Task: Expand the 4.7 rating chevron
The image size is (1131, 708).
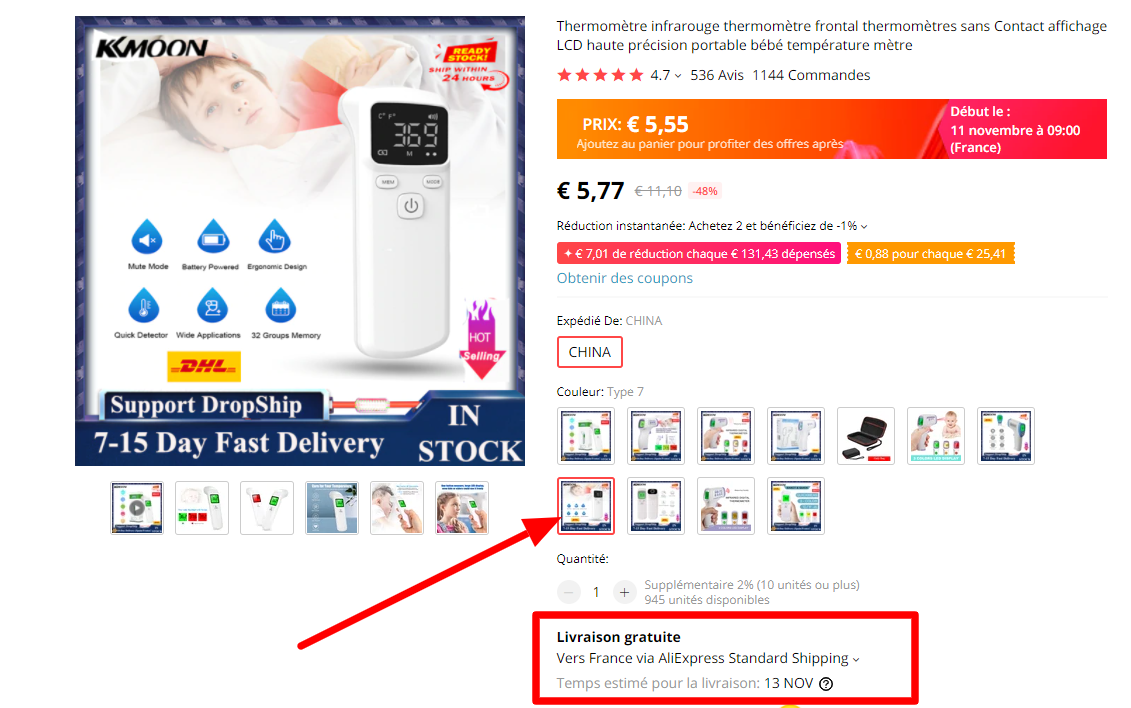Action: click(x=677, y=76)
